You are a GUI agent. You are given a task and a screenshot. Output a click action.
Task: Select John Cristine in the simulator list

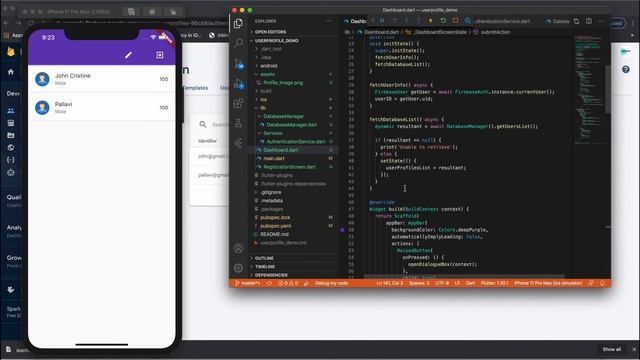tap(102, 79)
